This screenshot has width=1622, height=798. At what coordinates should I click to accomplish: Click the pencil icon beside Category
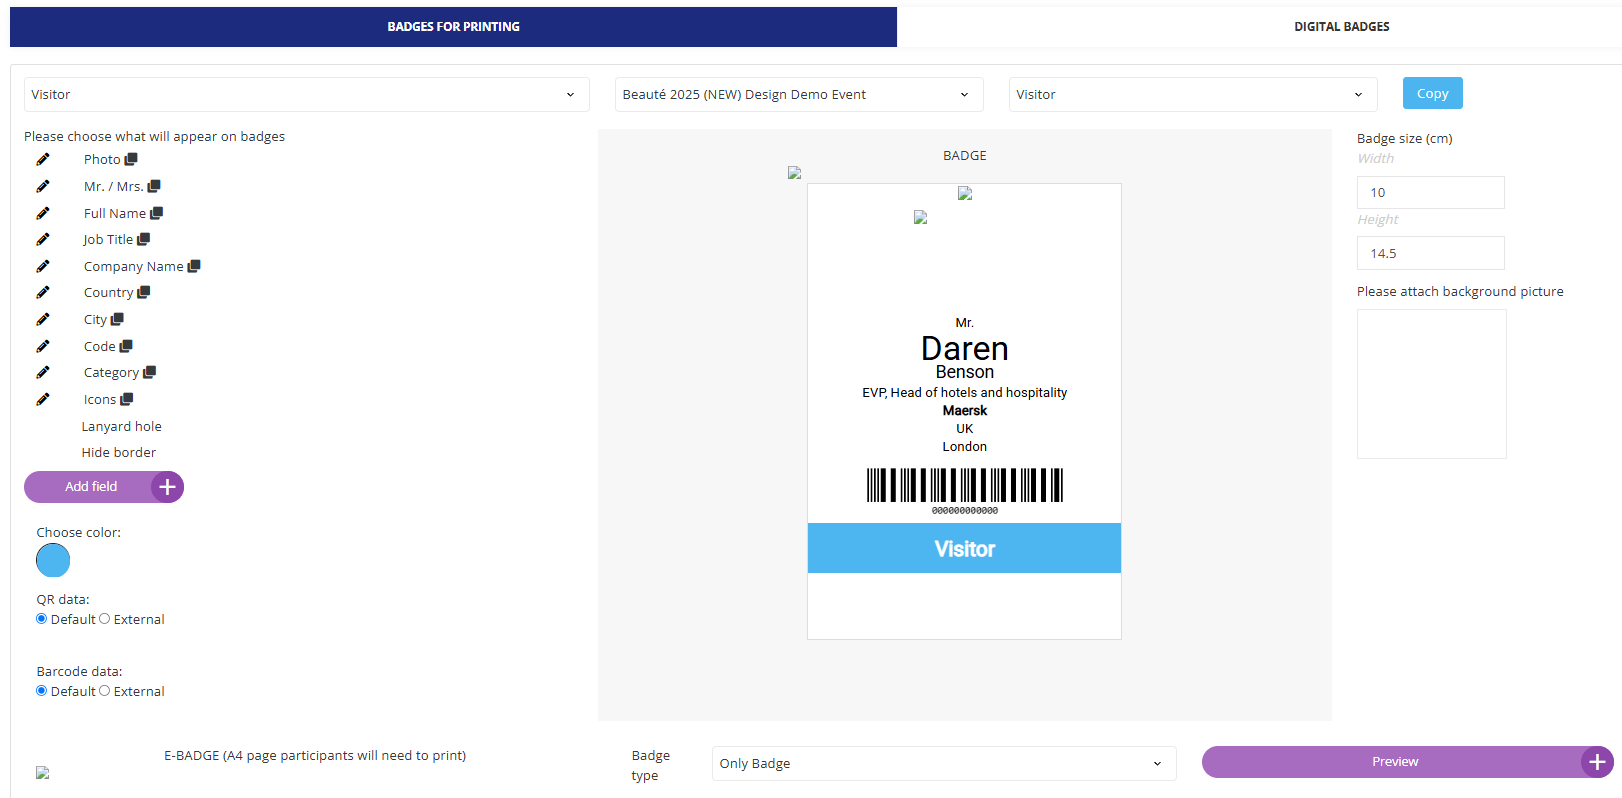click(x=43, y=373)
